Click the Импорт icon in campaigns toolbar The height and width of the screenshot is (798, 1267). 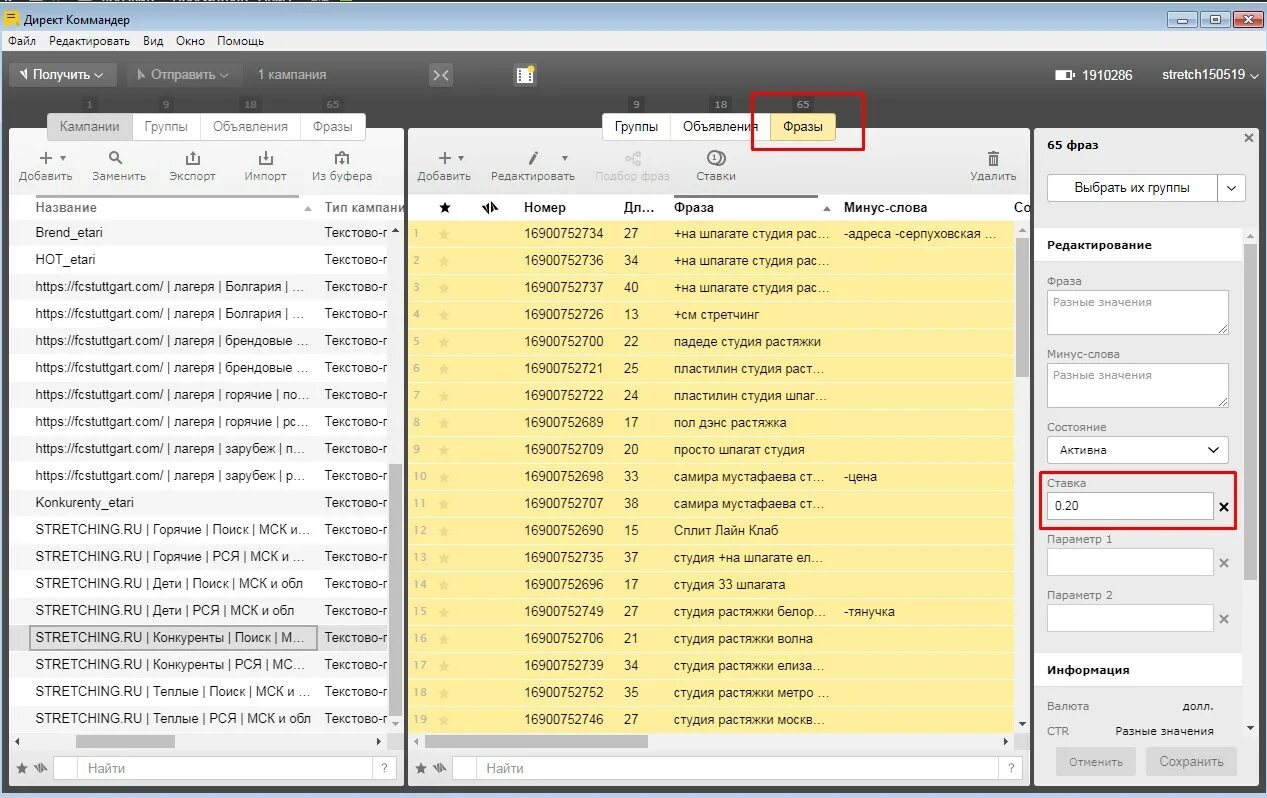[266, 158]
